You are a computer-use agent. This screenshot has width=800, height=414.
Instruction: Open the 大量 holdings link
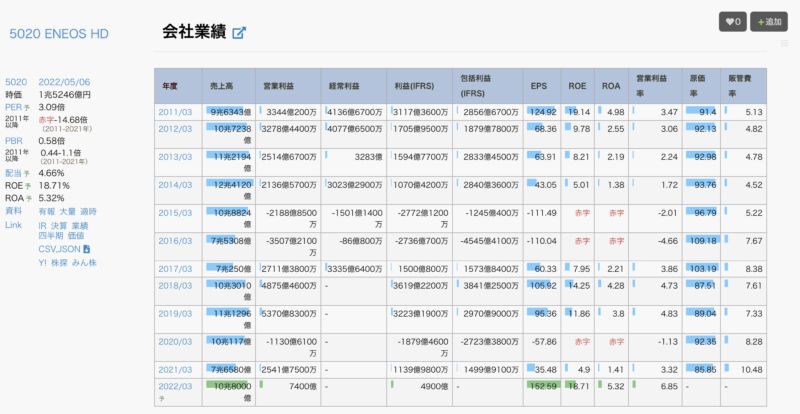[67, 211]
